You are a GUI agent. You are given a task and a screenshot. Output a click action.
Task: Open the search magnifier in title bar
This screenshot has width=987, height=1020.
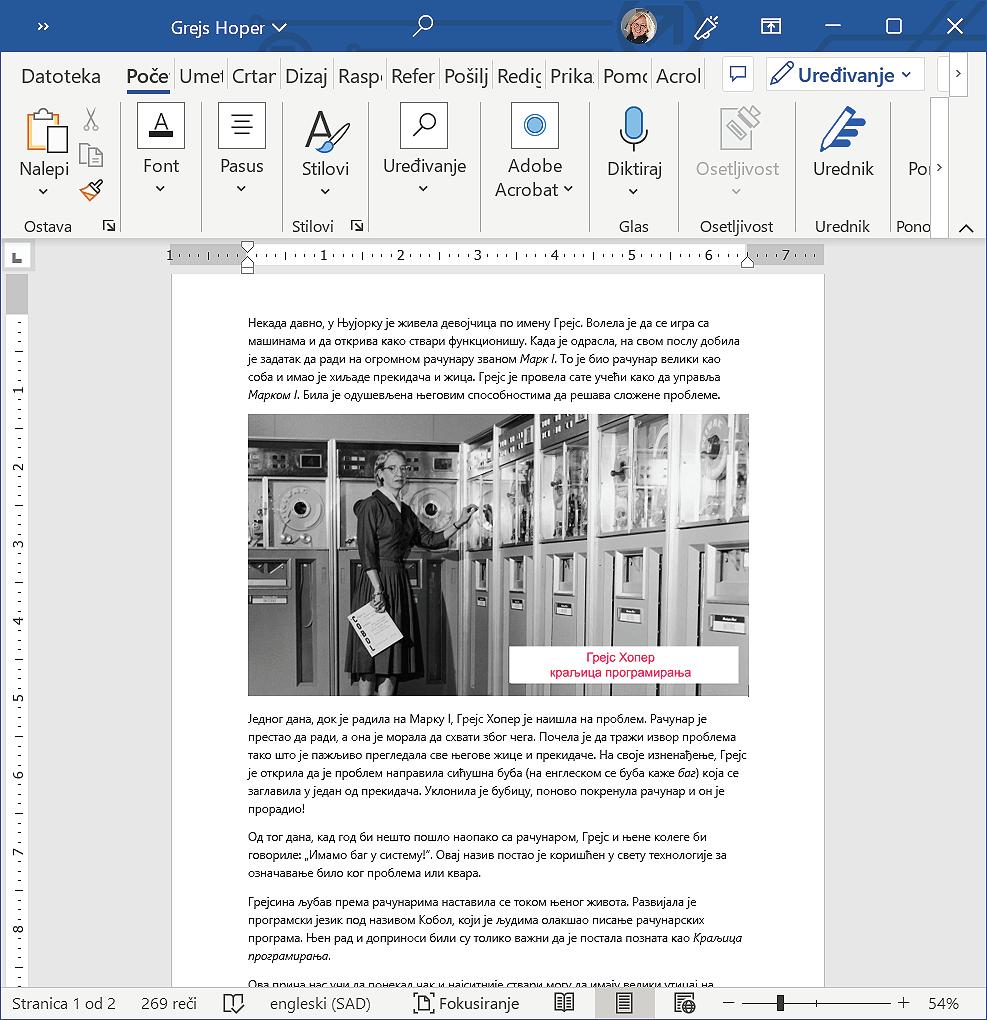[424, 26]
